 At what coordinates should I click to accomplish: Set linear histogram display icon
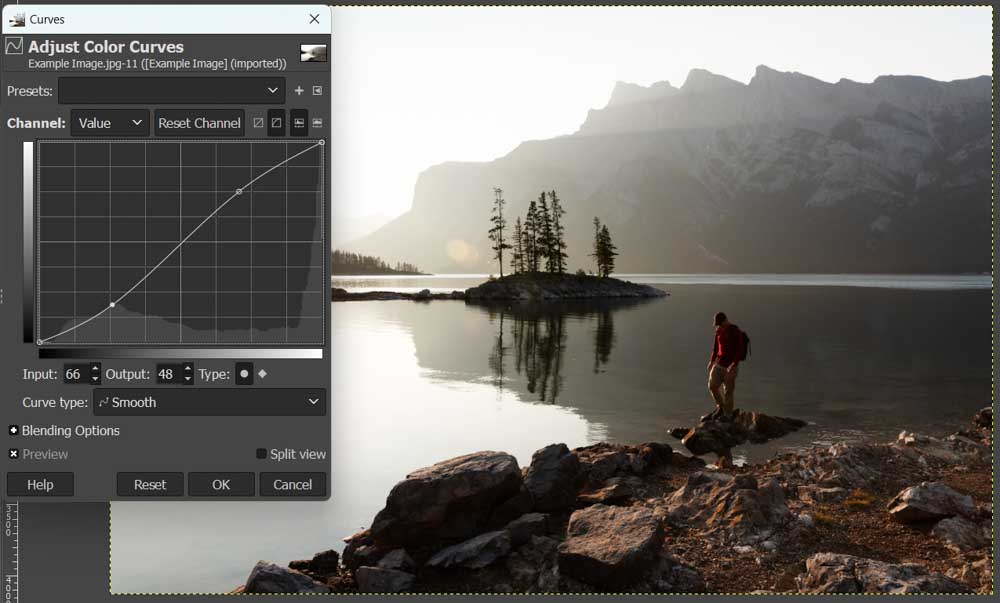(298, 123)
